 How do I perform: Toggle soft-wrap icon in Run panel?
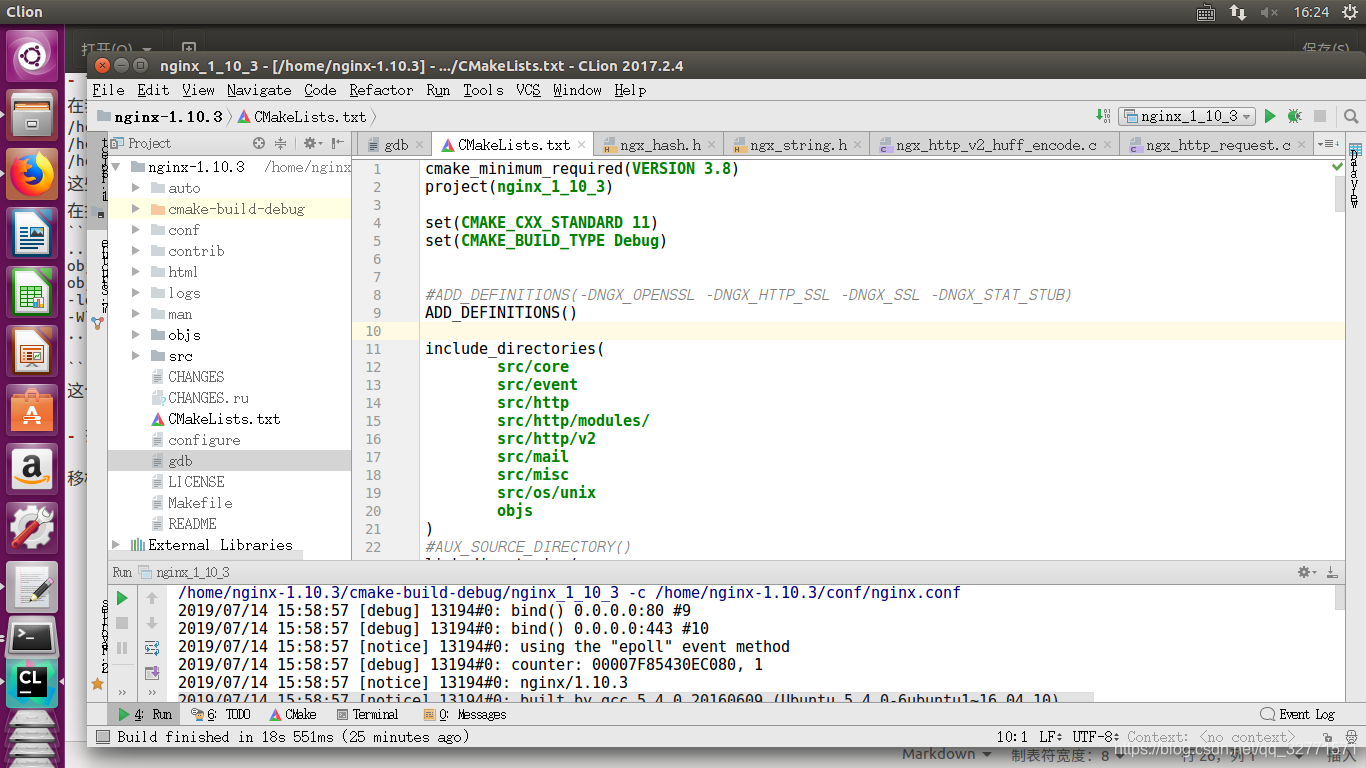(x=152, y=648)
